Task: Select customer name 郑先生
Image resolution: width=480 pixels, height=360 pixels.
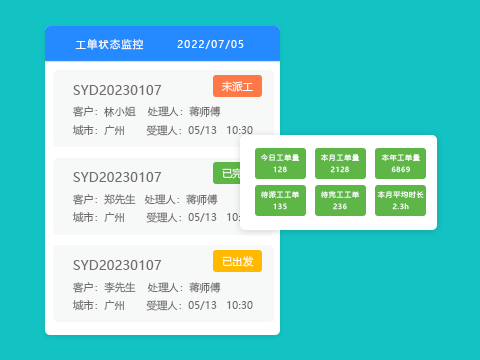Action: tap(120, 200)
